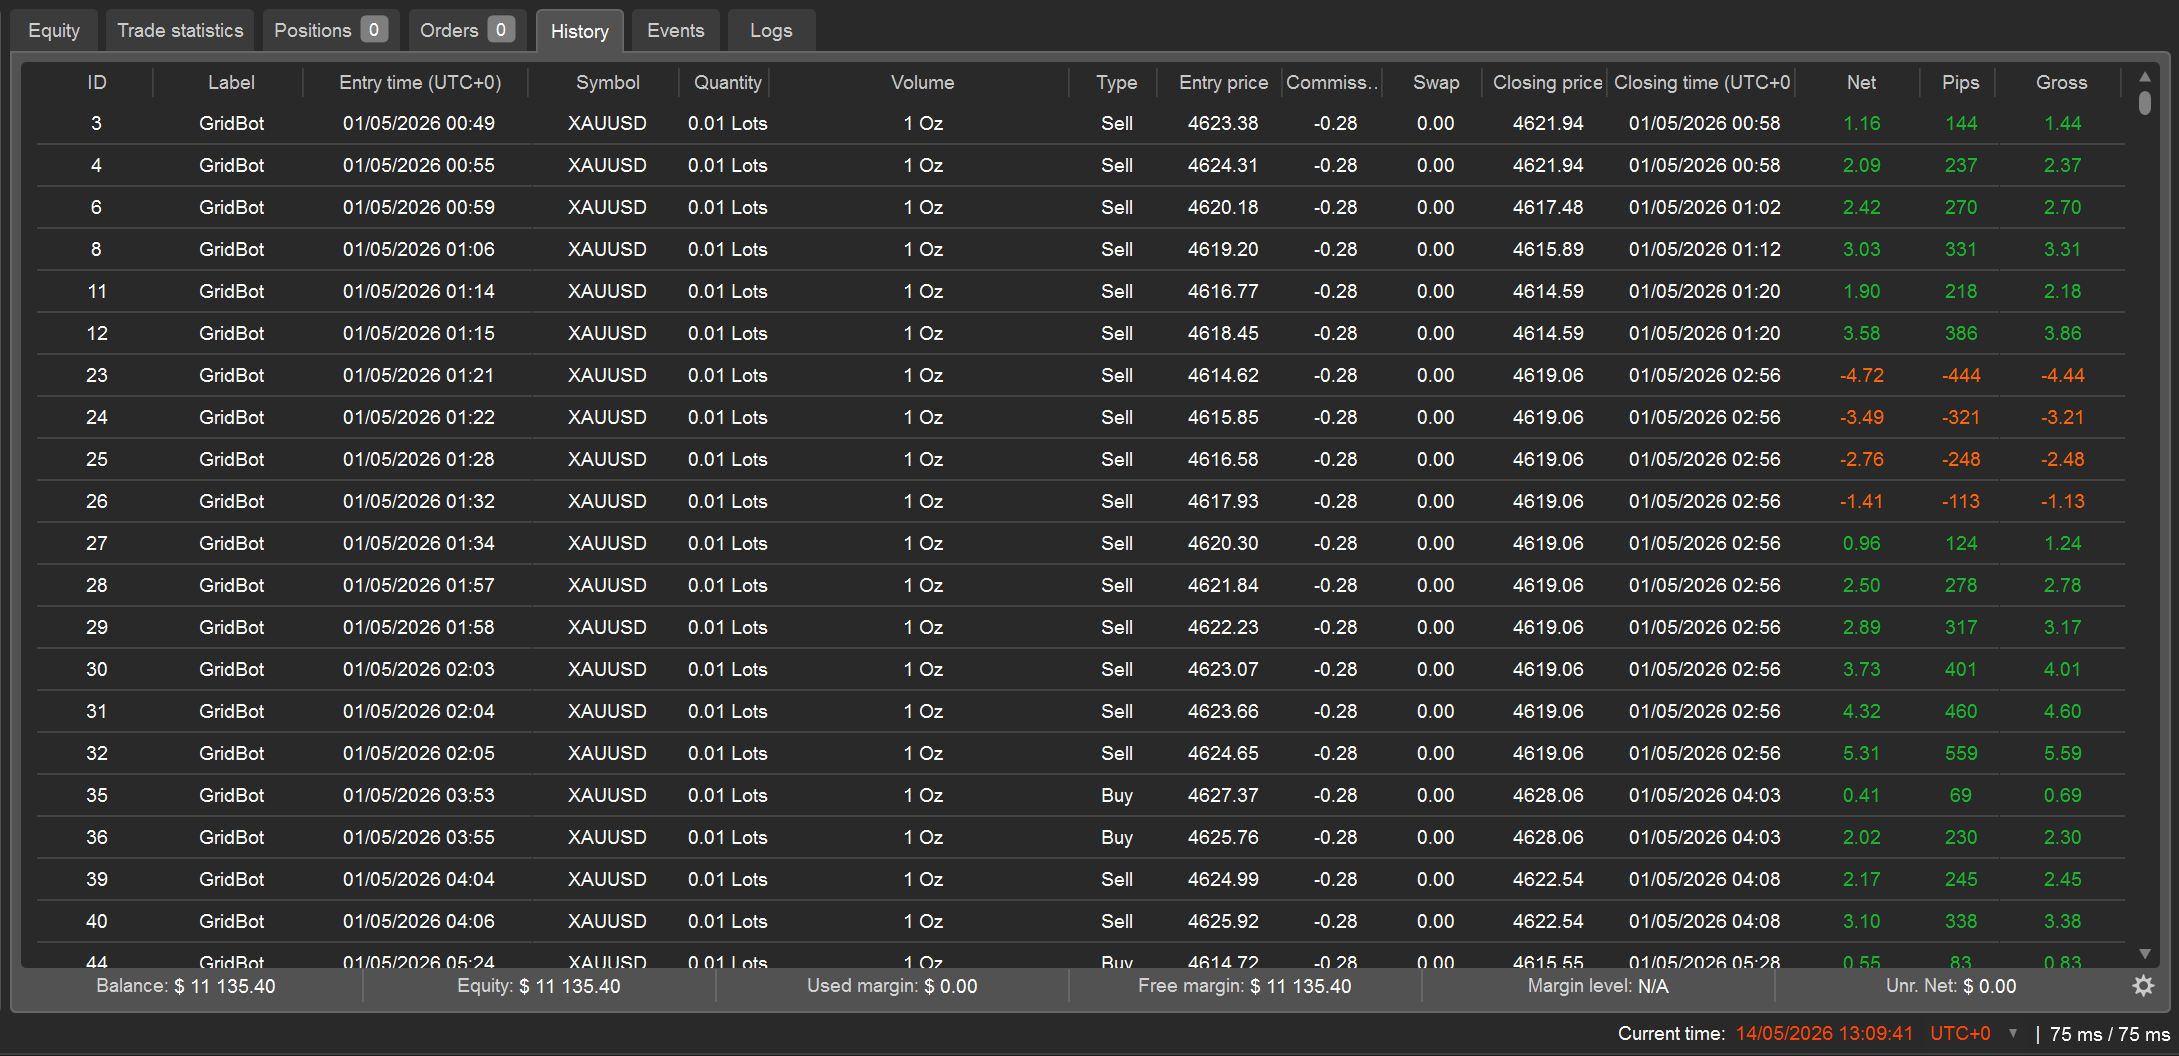This screenshot has width=2179, height=1056.
Task: Click entry time 01/05/2026 01:34
Action: [419, 544]
